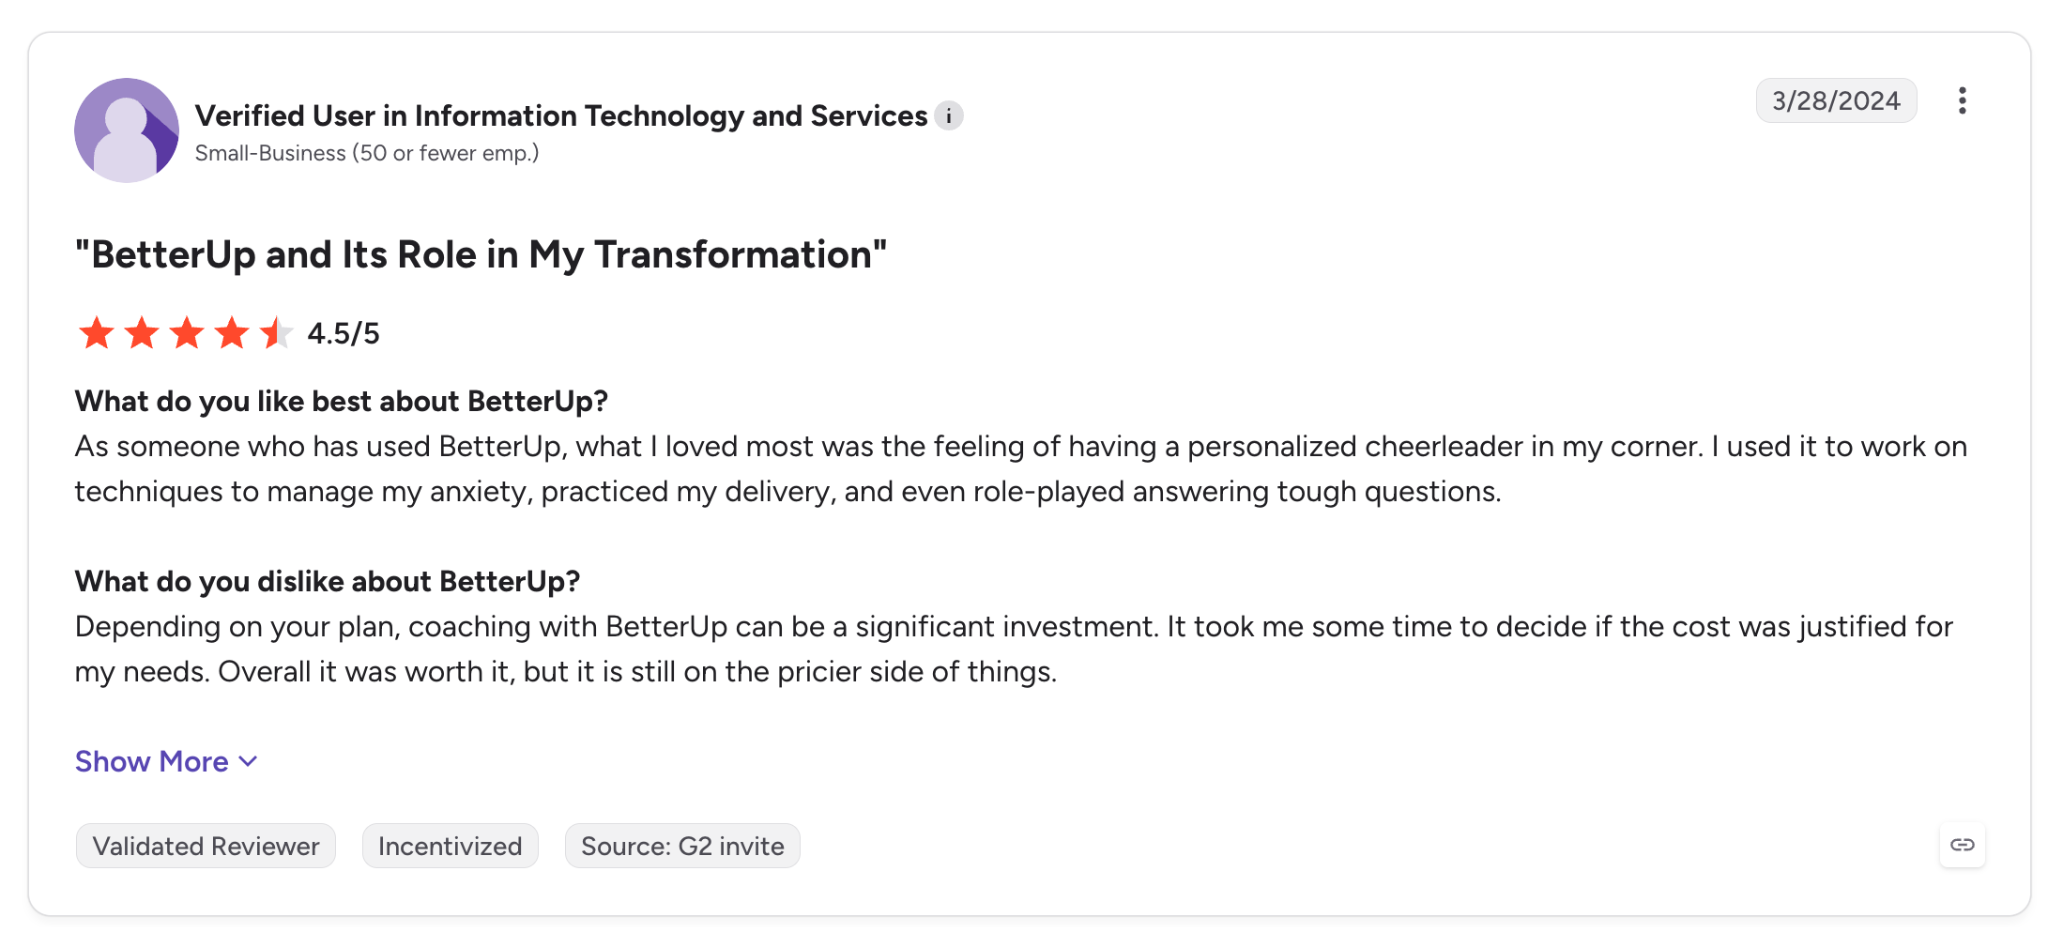Click the third rating star
This screenshot has height=927, width=2048.
[x=186, y=333]
